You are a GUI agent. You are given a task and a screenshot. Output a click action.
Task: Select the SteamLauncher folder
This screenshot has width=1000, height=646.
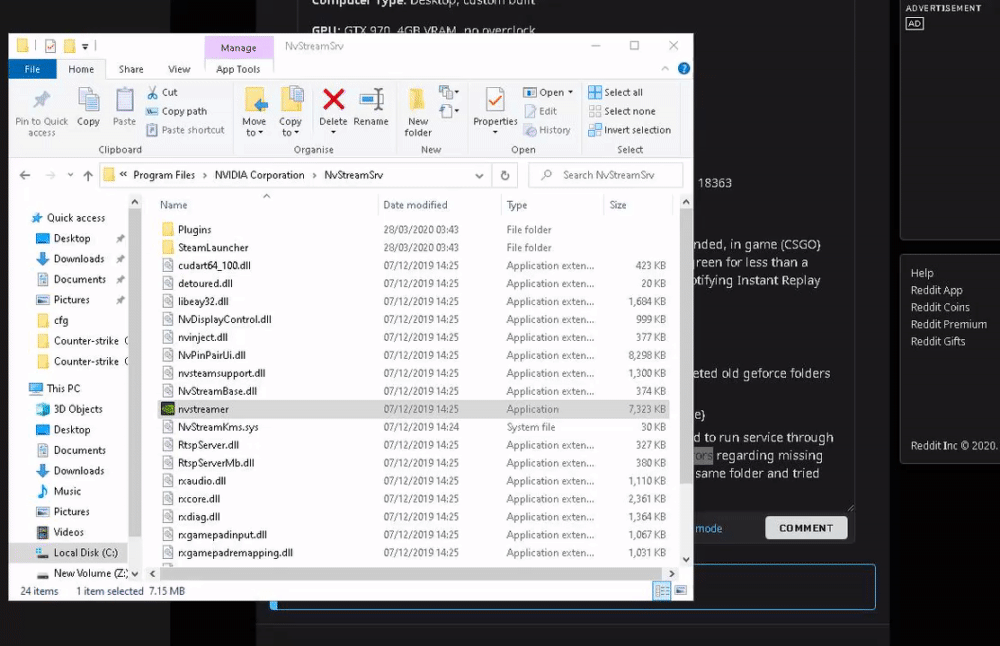414,247
